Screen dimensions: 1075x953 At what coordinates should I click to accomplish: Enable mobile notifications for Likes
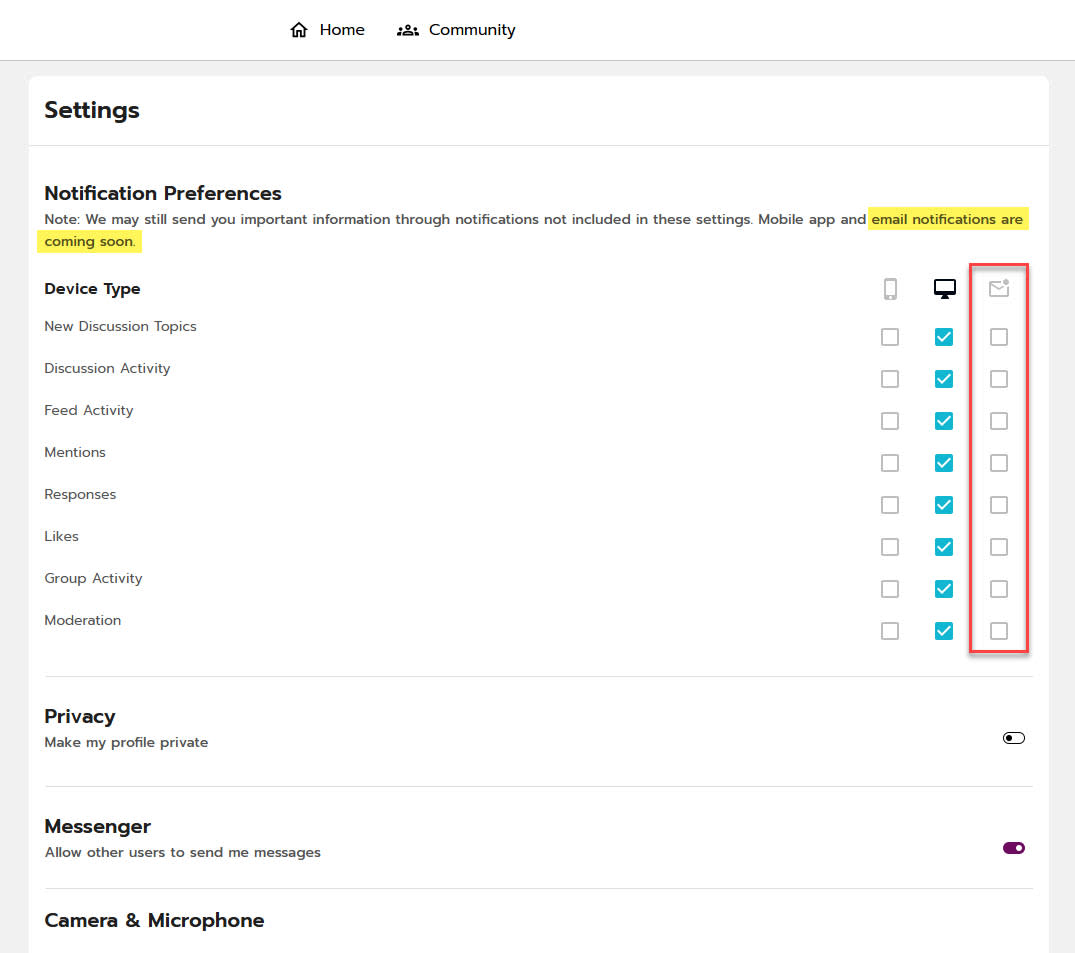pyautogui.click(x=890, y=546)
